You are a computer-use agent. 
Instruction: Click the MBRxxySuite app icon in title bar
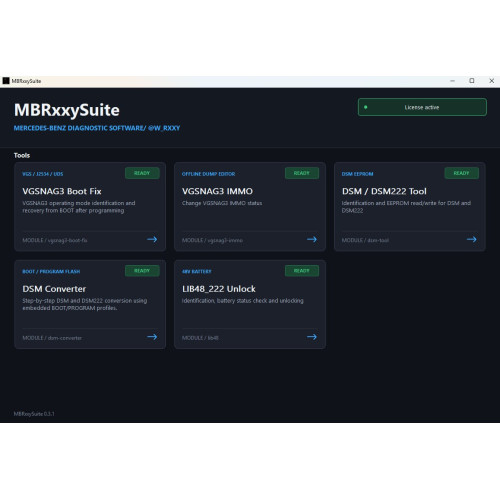coord(6,81)
